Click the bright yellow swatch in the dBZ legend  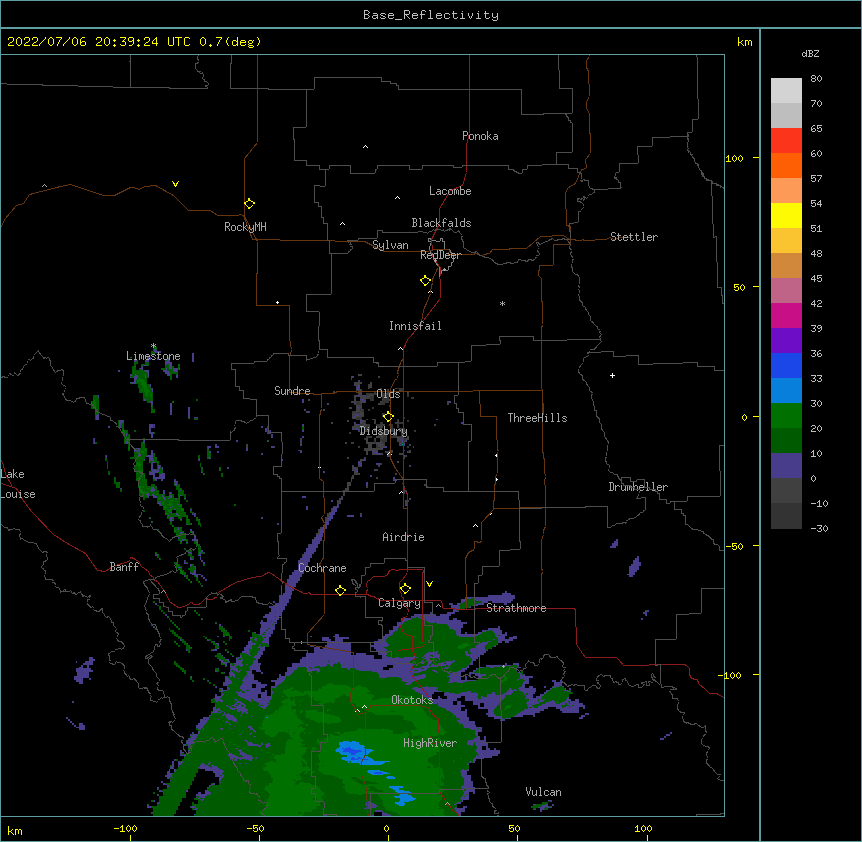[786, 215]
